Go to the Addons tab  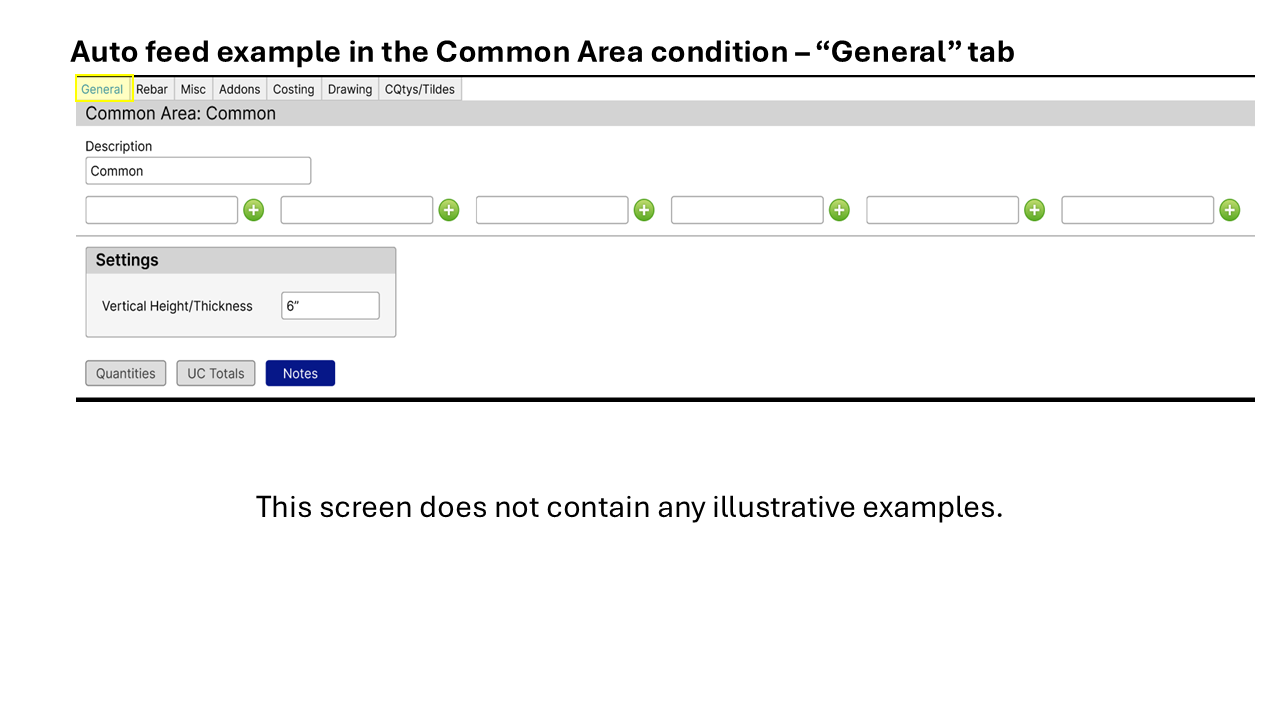[x=240, y=89]
